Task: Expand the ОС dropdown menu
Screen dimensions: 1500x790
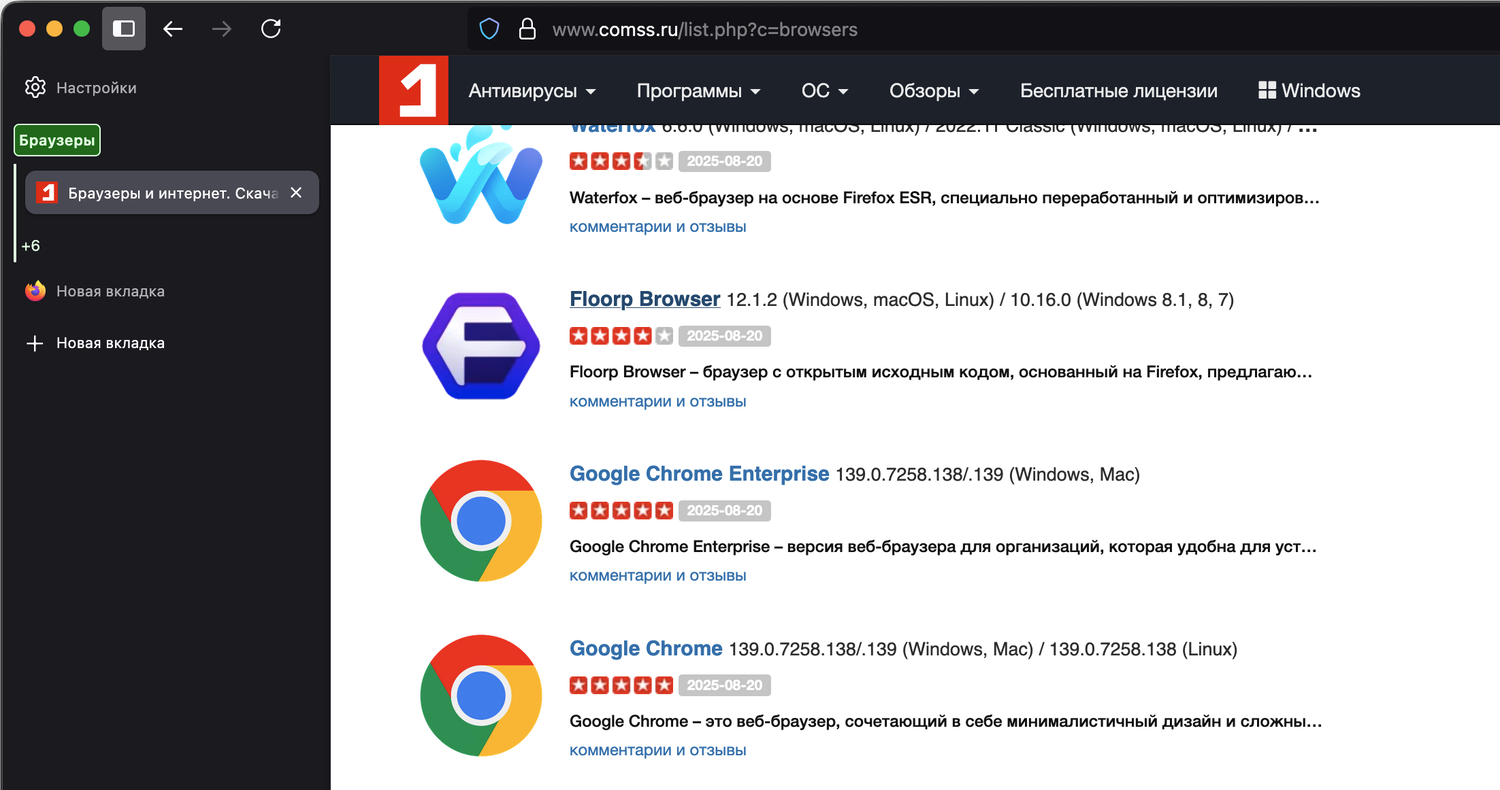Action: [825, 91]
